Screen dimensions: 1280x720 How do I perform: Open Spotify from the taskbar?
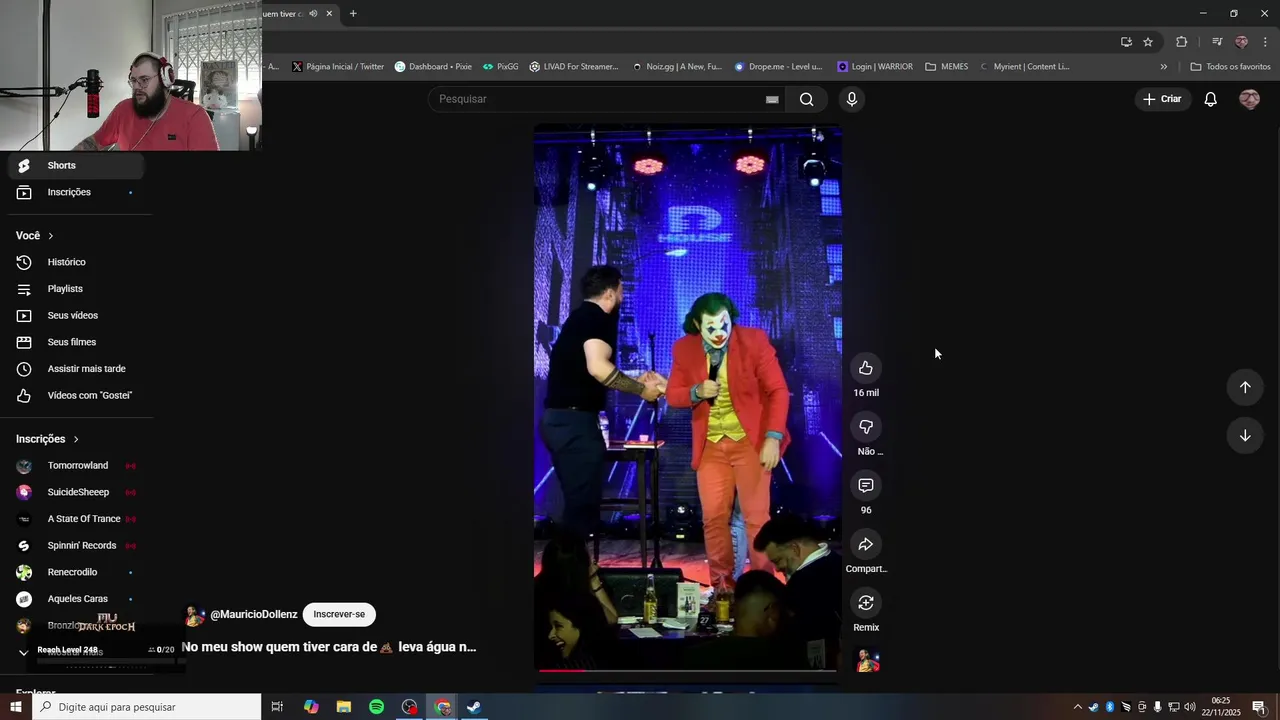click(376, 707)
